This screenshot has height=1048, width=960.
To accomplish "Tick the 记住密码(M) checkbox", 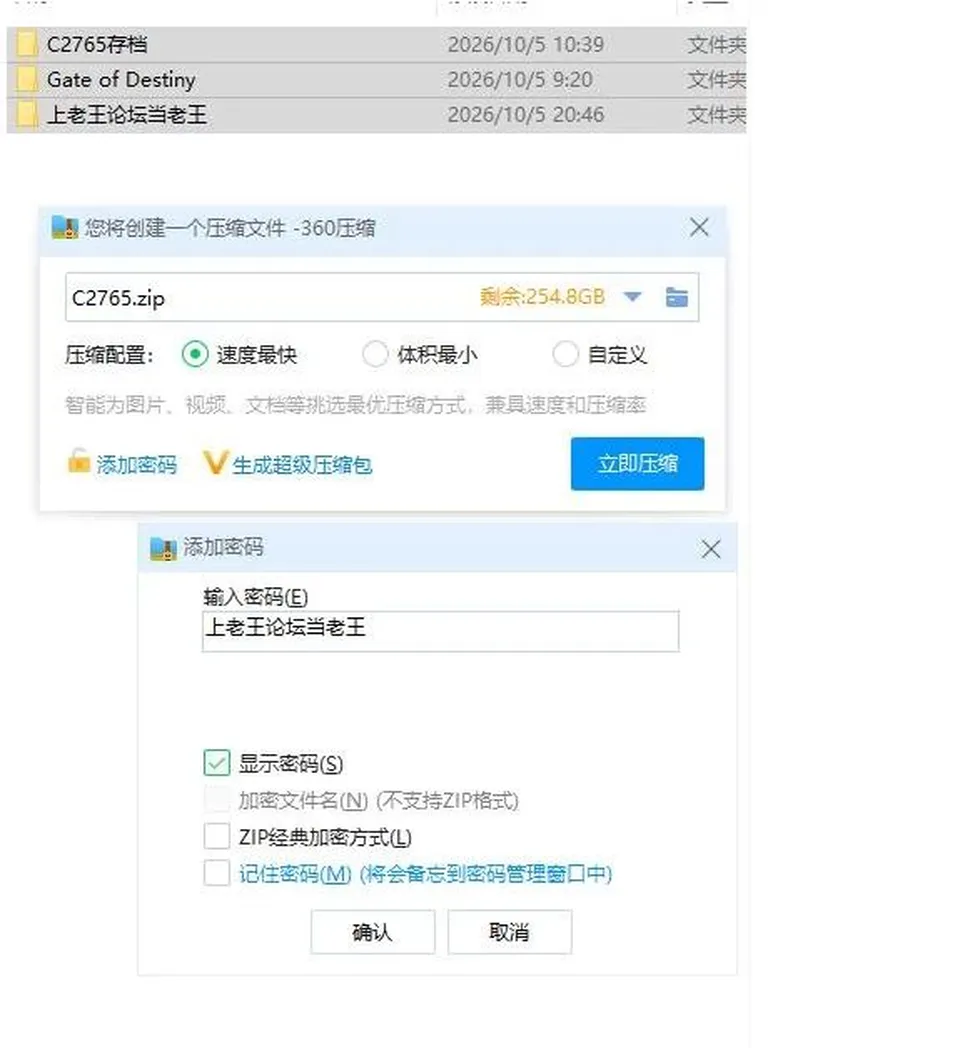I will (217, 873).
